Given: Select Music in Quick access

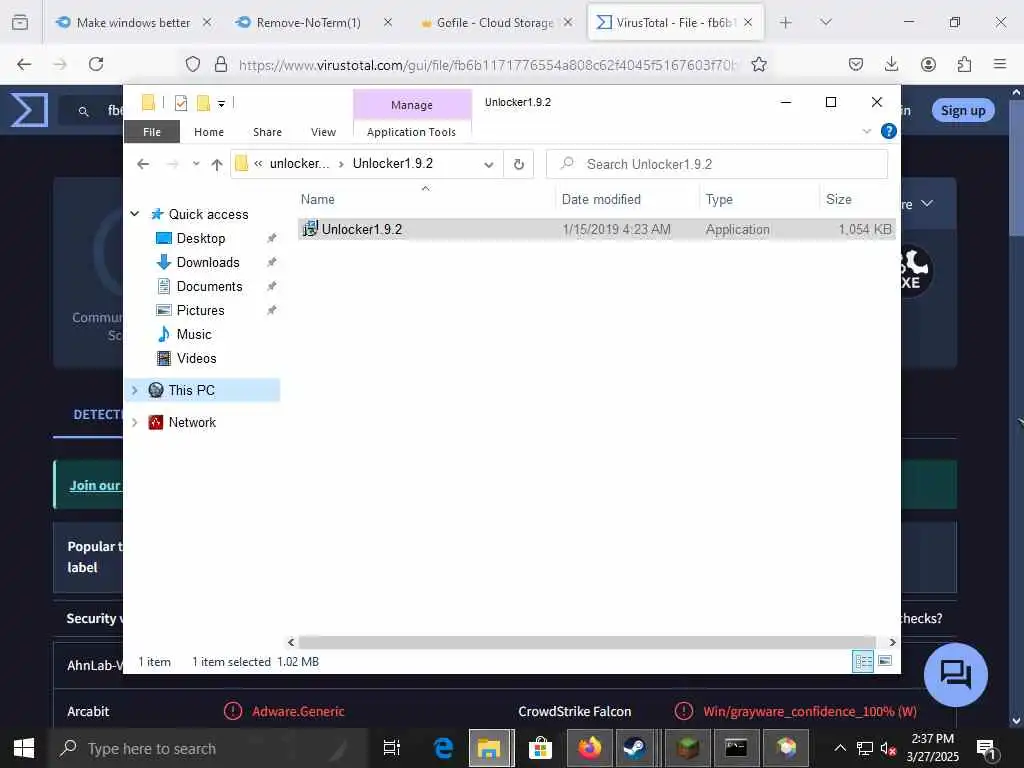Looking at the screenshot, I should (x=193, y=334).
